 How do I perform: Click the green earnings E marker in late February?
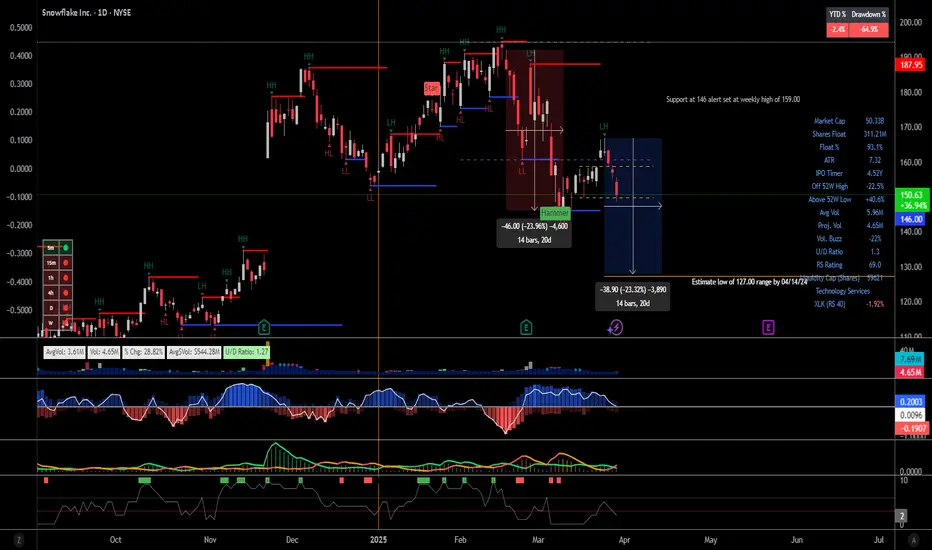click(525, 327)
